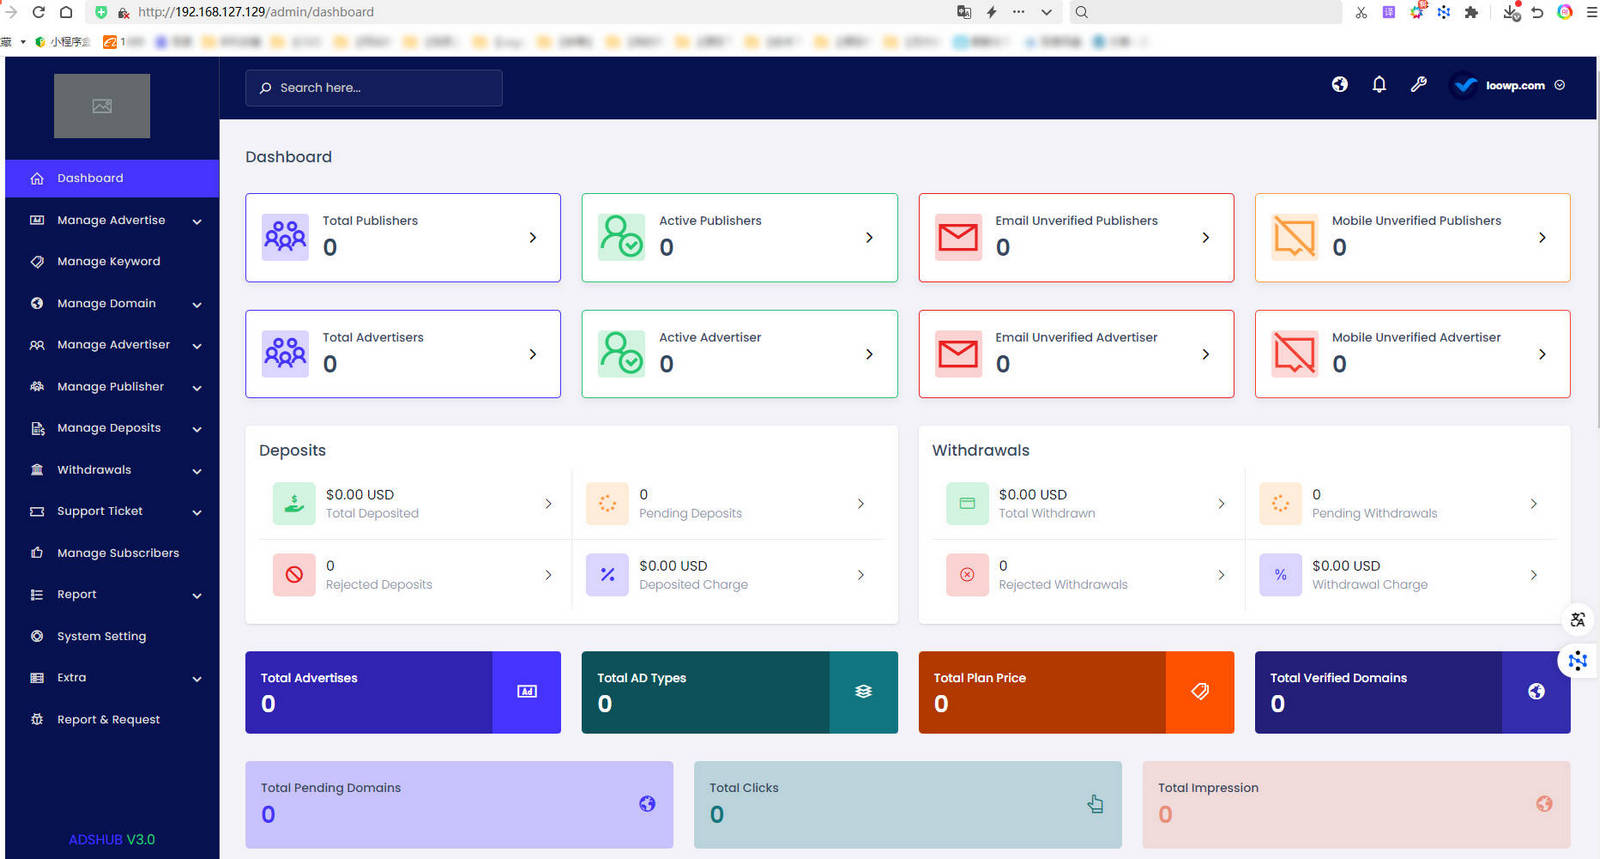Click the Mobile Unverified Advertiser icon
This screenshot has height=859, width=1600.
(x=1294, y=354)
